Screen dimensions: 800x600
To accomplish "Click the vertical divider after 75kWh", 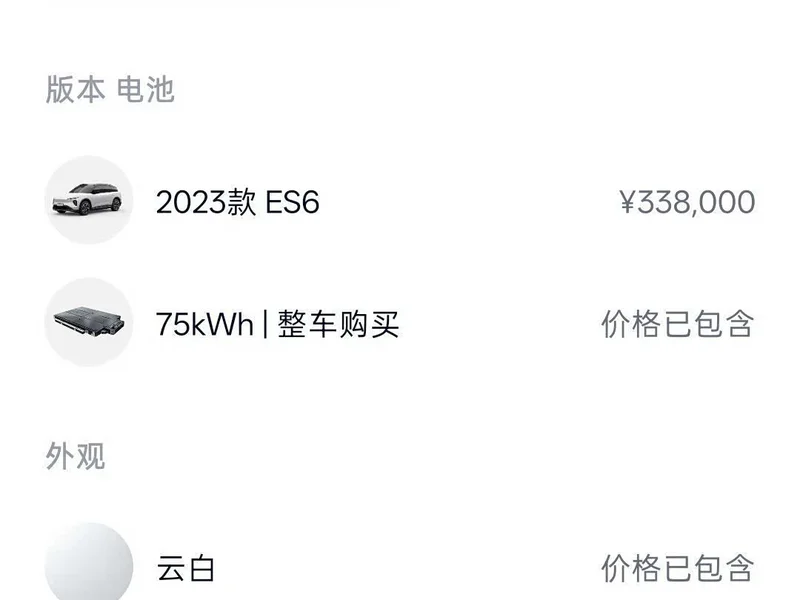I will pyautogui.click(x=265, y=324).
